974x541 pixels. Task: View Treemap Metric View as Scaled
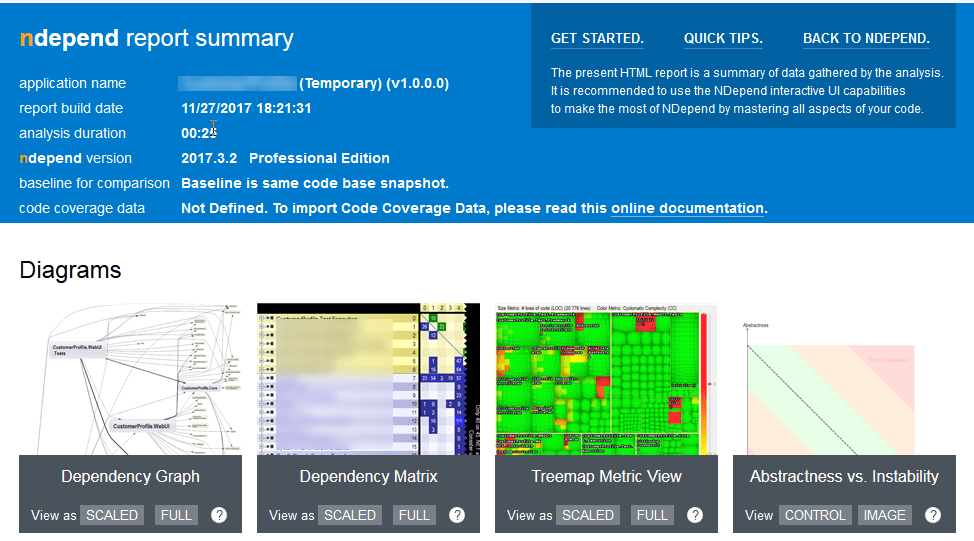(x=588, y=515)
